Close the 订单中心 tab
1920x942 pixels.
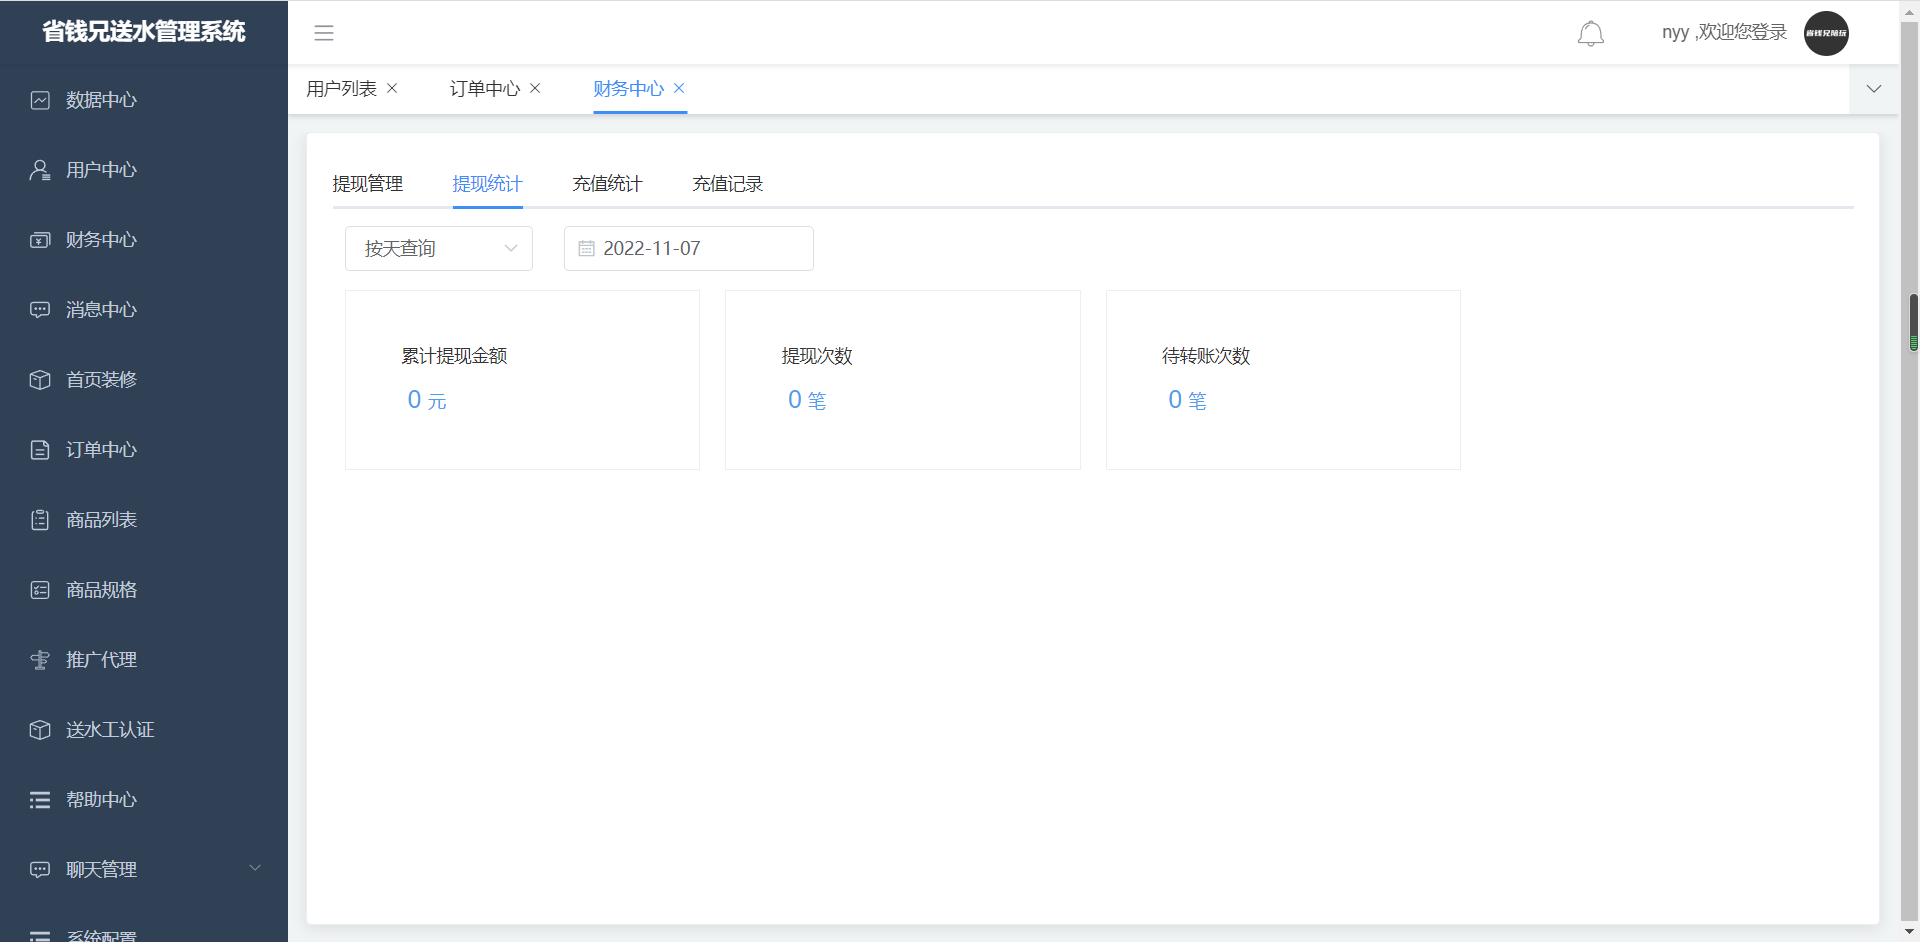(535, 88)
